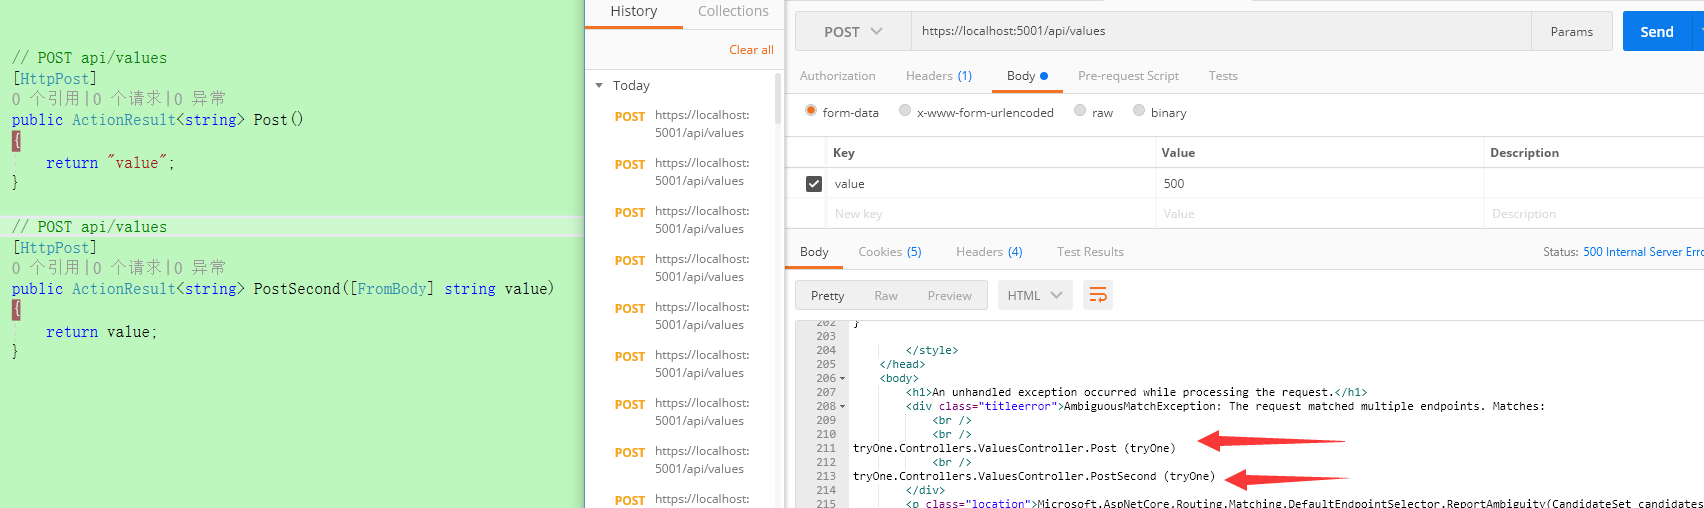Switch response view to Preview

click(x=949, y=296)
